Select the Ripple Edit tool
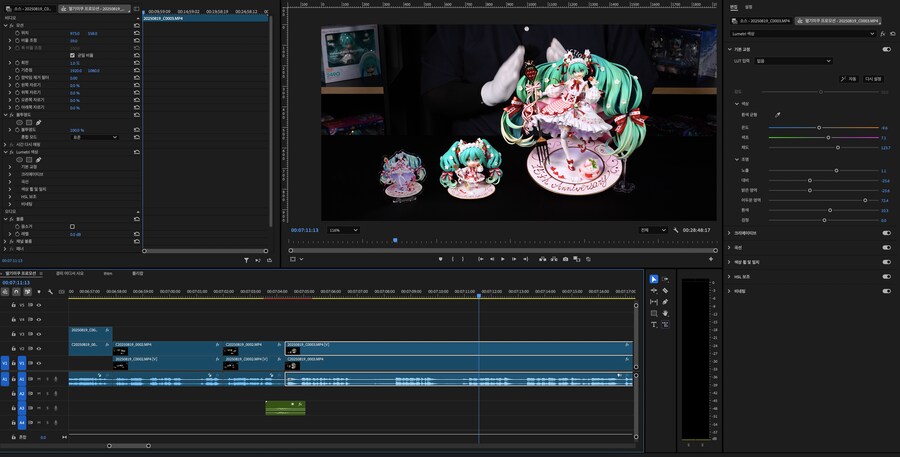This screenshot has width=900, height=457. click(x=654, y=291)
